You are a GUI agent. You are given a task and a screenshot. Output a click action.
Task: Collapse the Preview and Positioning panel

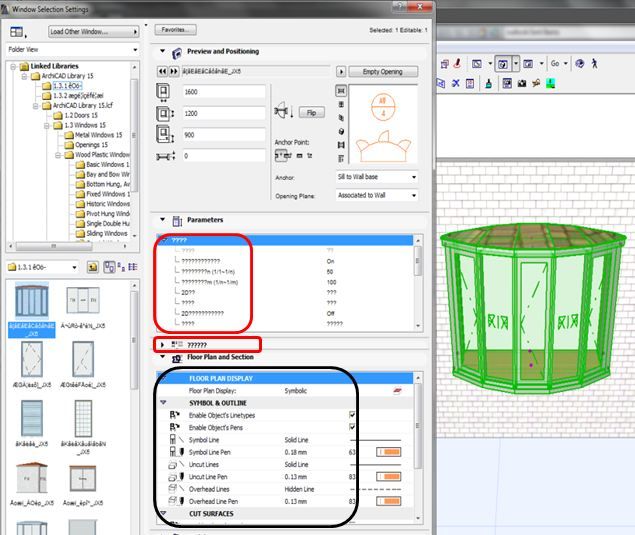pos(162,51)
